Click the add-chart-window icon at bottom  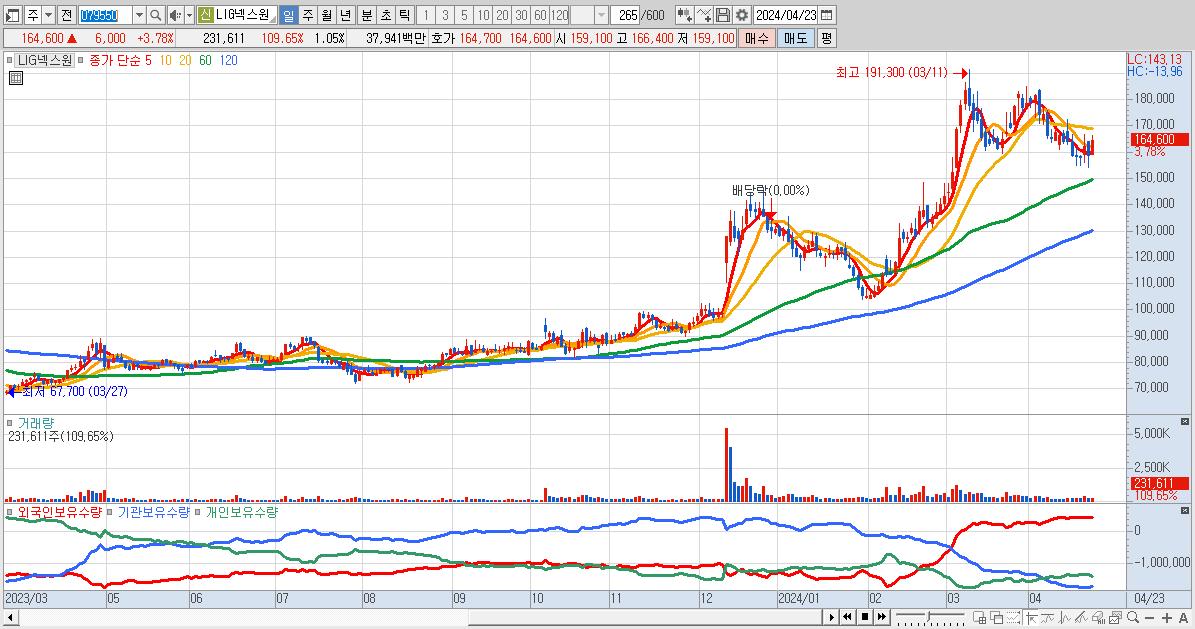(x=979, y=618)
